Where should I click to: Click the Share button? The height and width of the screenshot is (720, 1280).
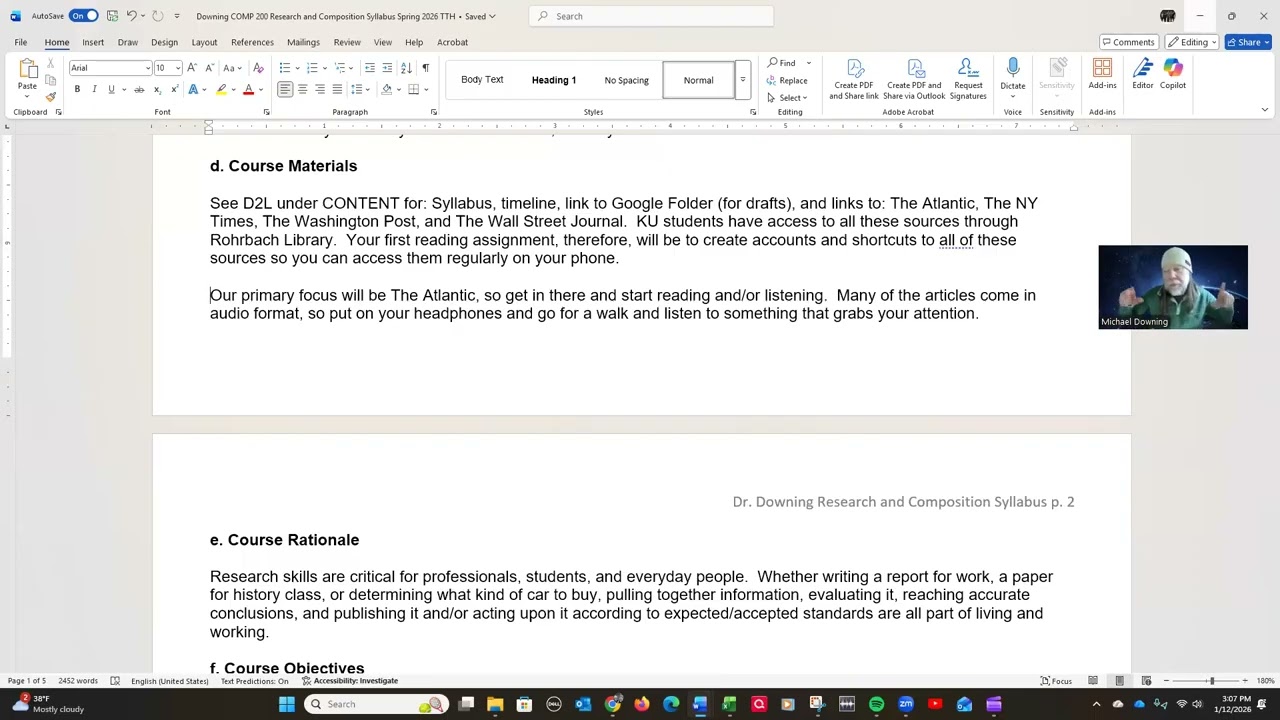tap(1248, 42)
